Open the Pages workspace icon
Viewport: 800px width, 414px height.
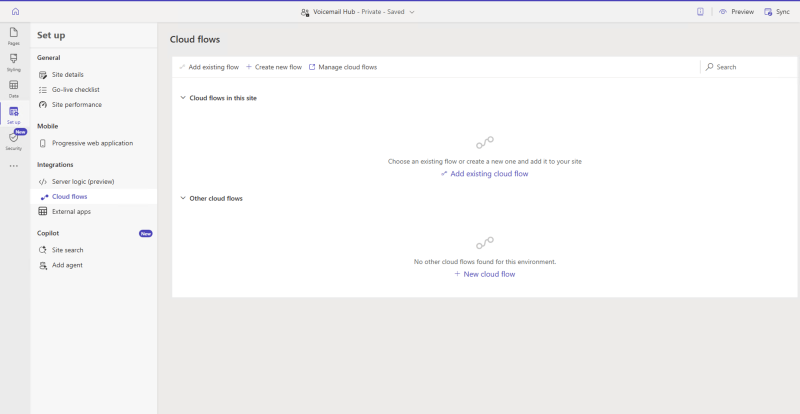tap(14, 36)
